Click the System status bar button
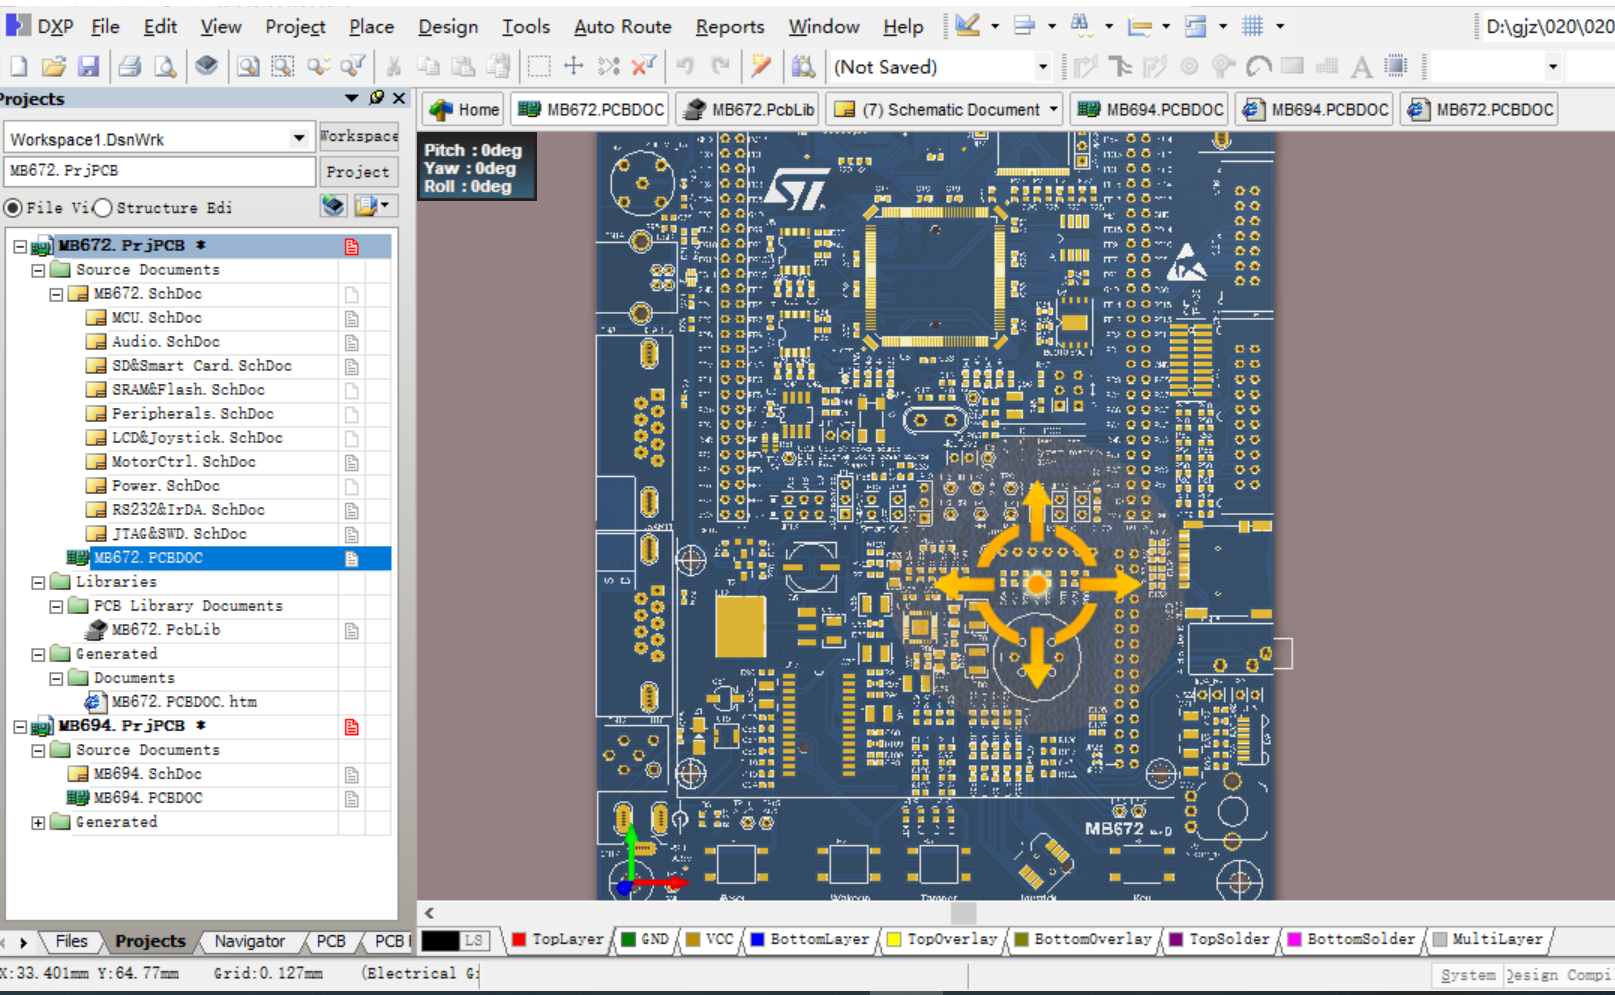1615x995 pixels. (1468, 975)
